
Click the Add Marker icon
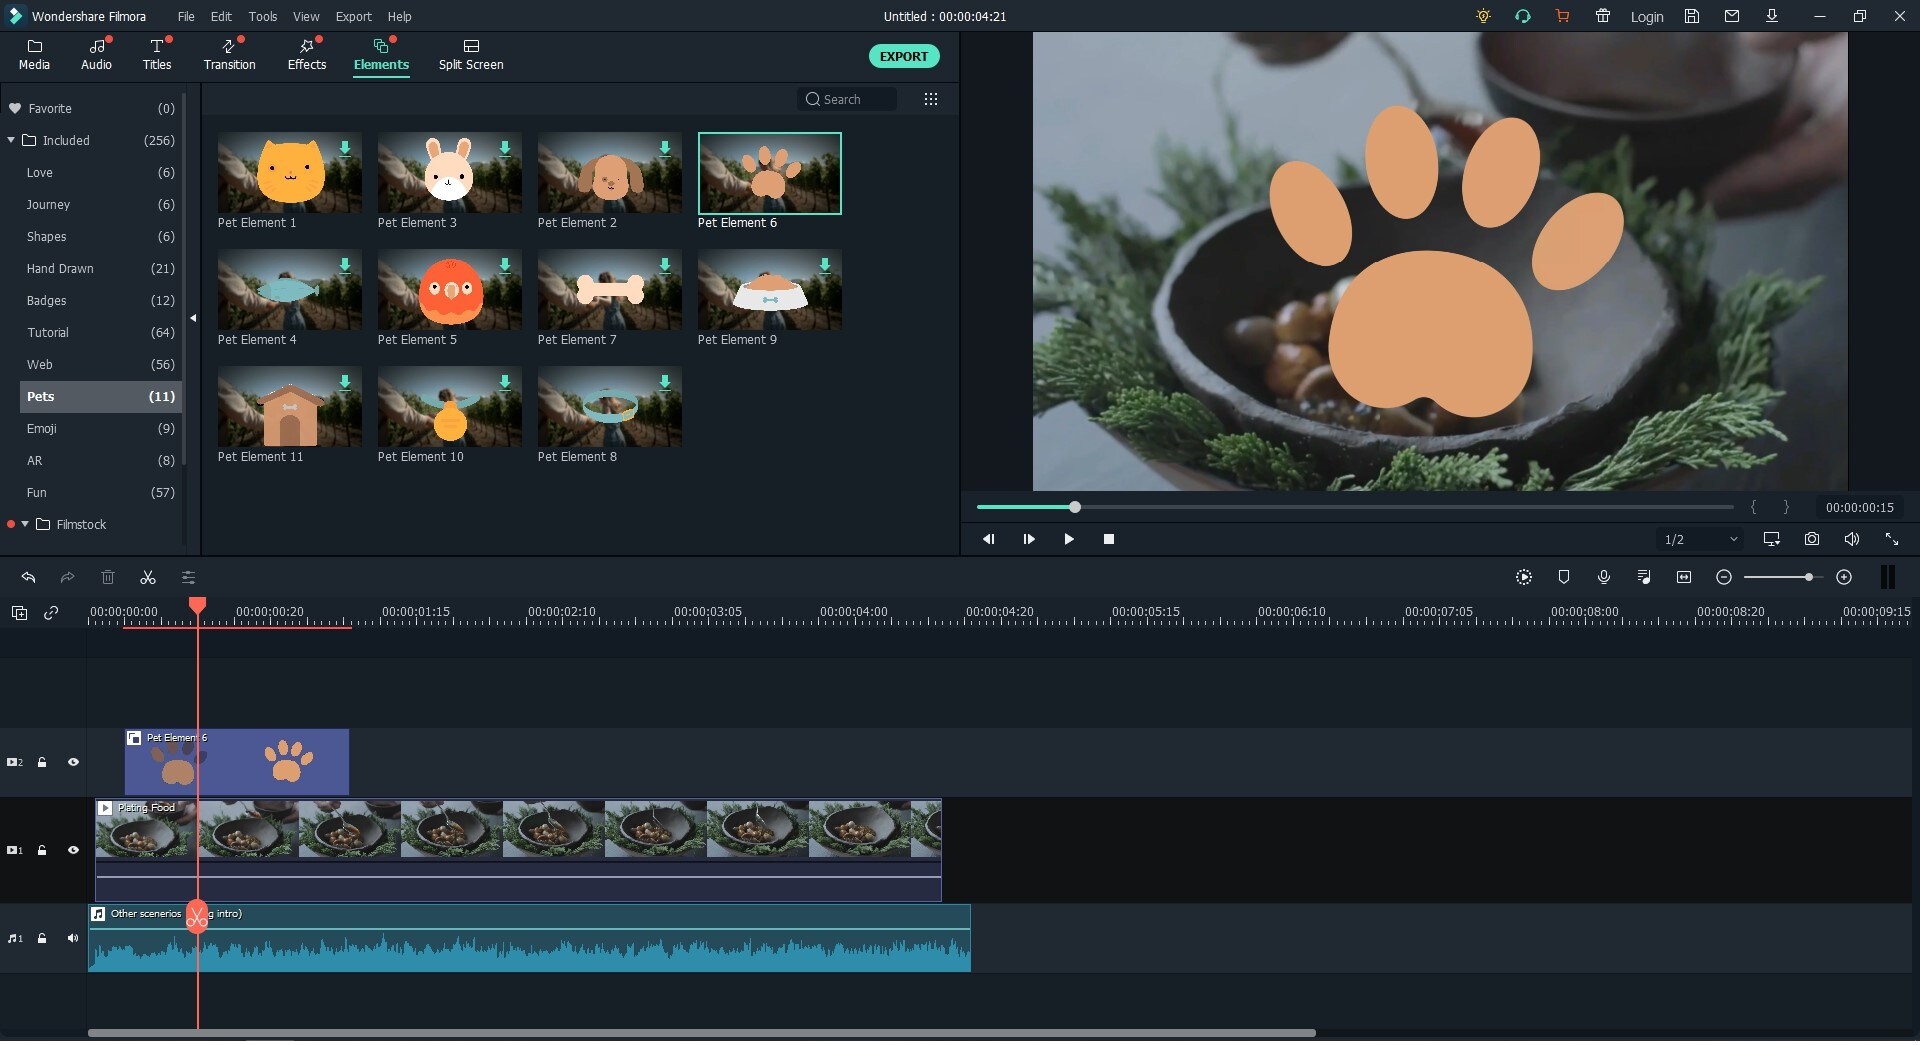(1563, 577)
